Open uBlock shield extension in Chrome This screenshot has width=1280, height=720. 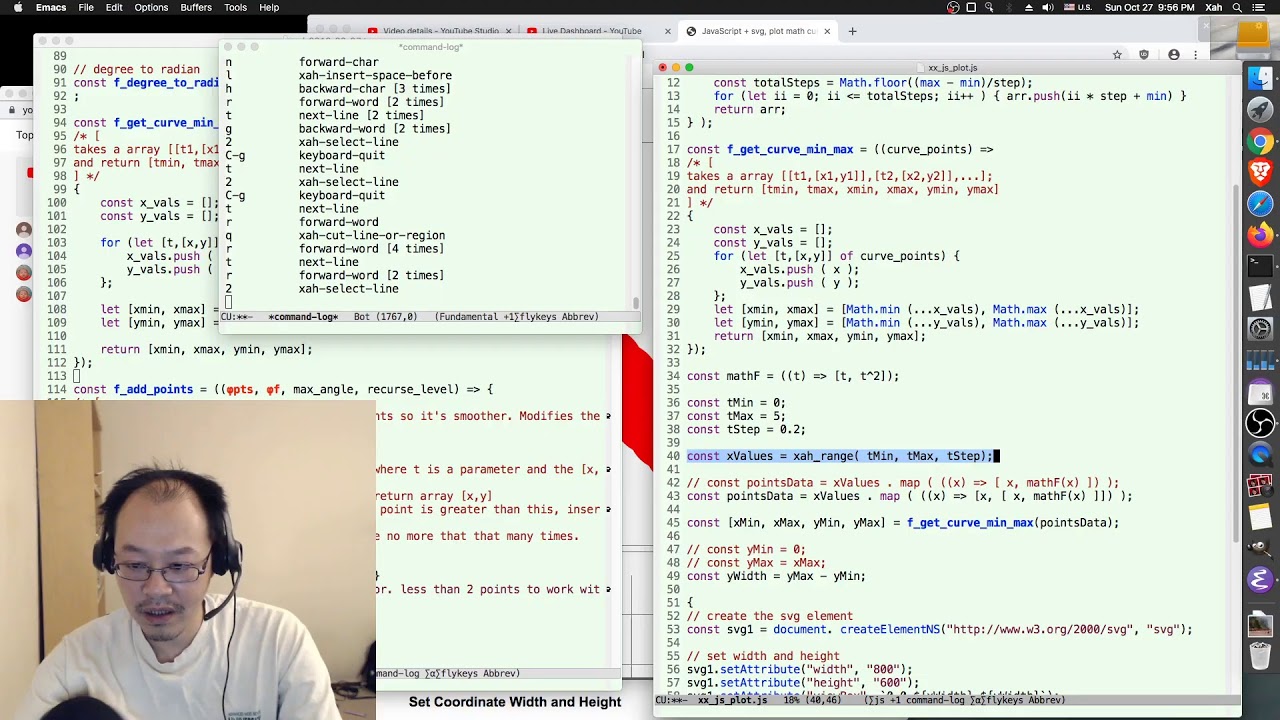point(1146,54)
